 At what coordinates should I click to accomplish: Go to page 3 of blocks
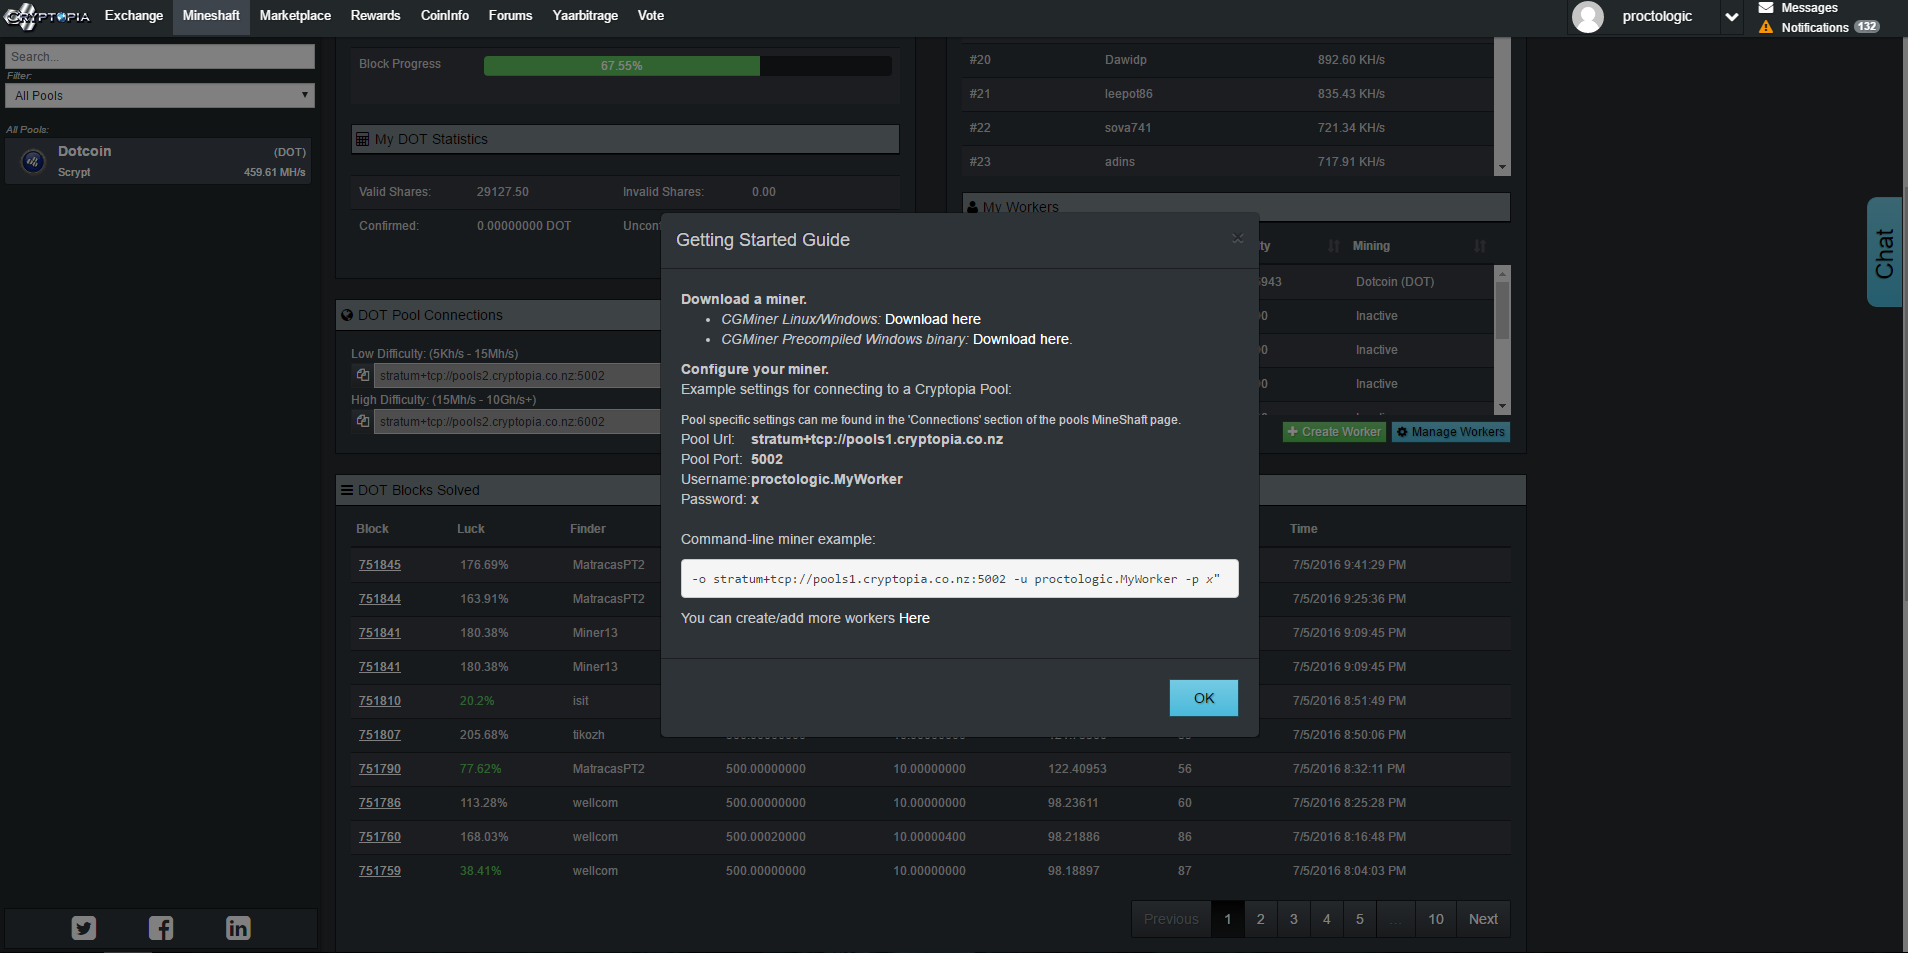click(x=1294, y=919)
